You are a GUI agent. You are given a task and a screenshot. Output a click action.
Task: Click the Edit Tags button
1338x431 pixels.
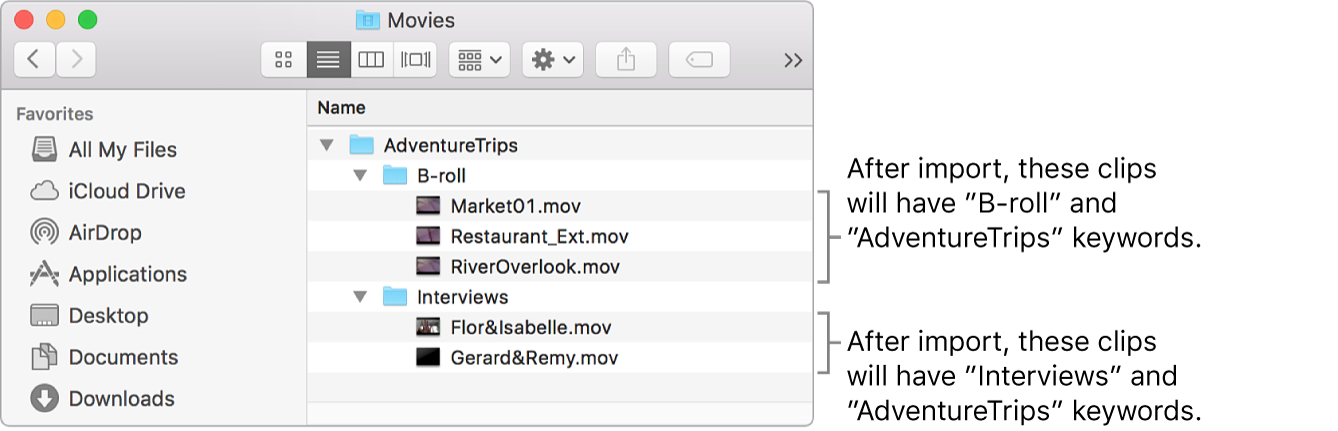tap(699, 60)
